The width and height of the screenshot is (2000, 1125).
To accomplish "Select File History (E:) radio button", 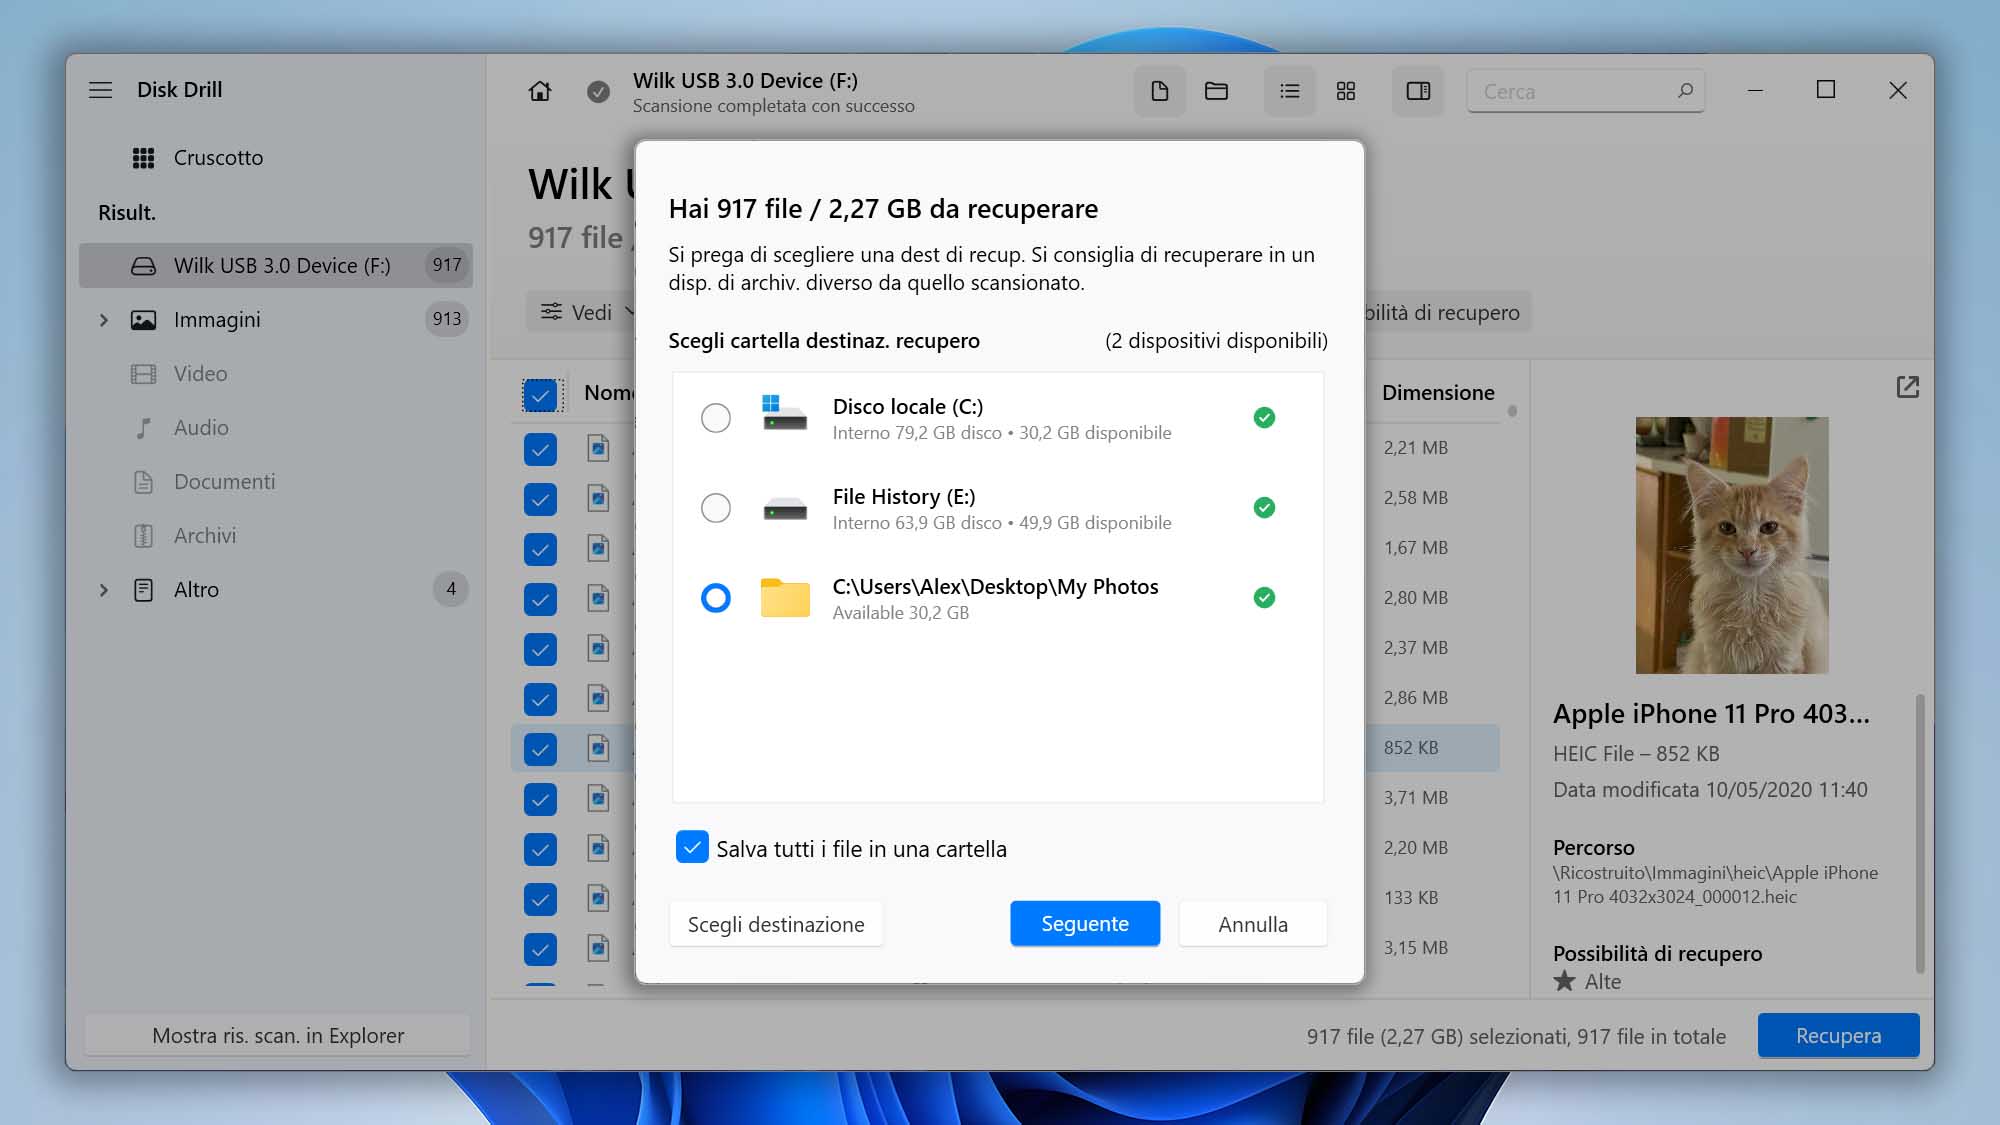I will point(716,508).
